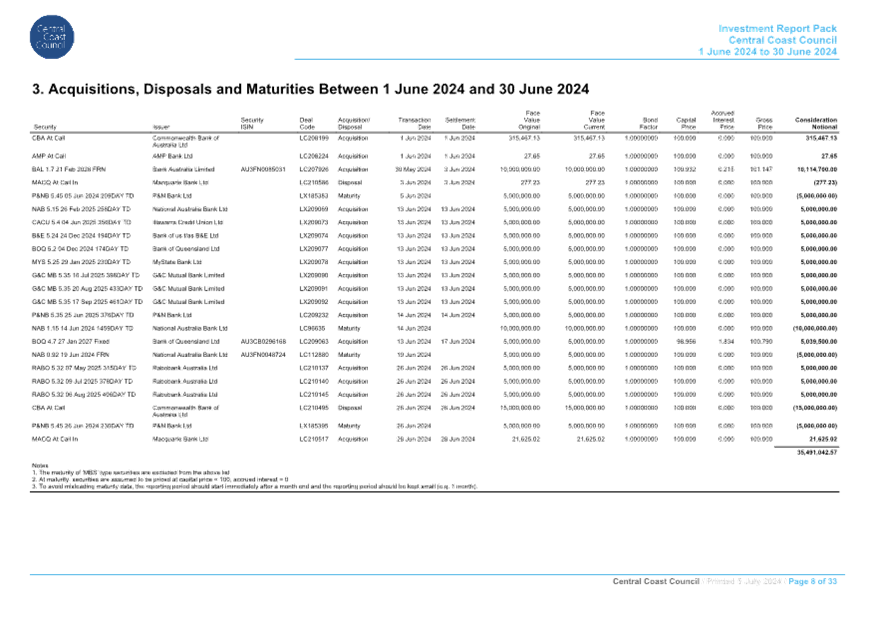Select the 'AMP At Call' security row

434,156
